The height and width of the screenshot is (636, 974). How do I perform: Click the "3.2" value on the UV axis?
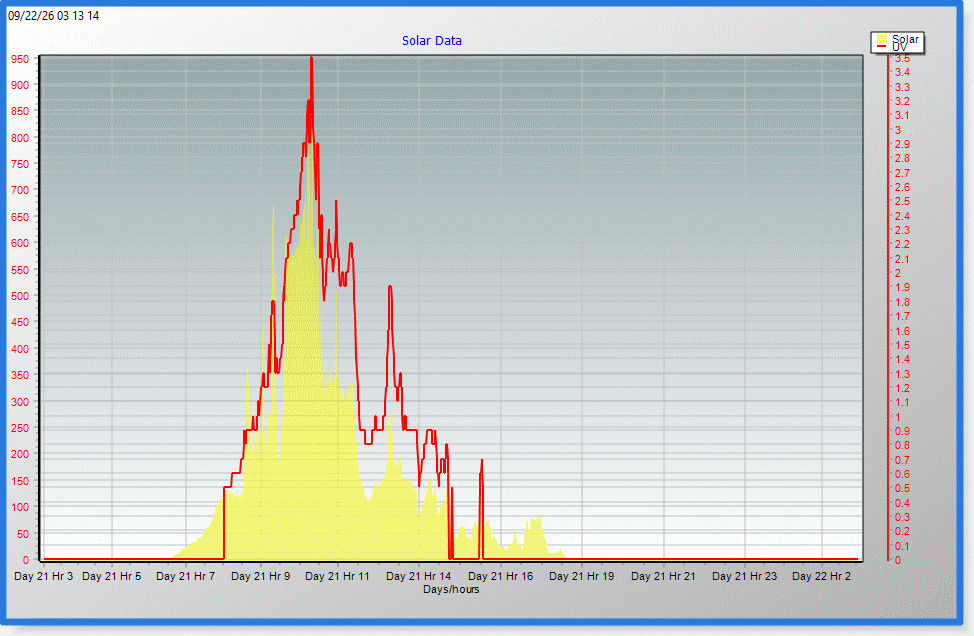(x=902, y=101)
